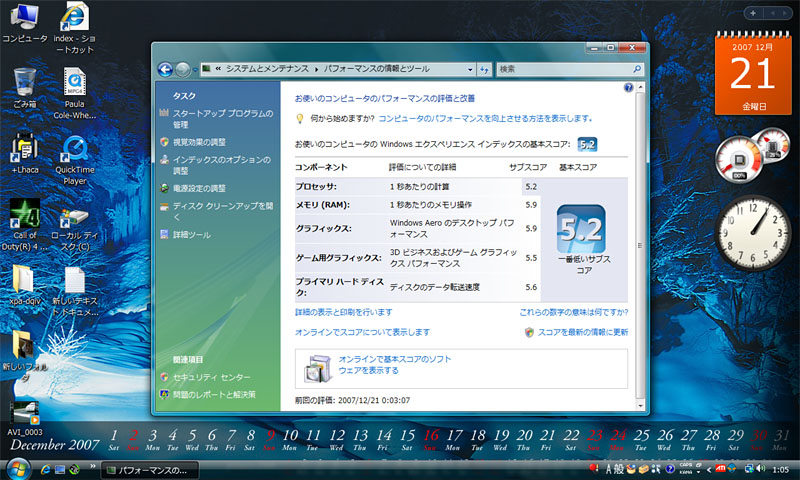Select the index shortcut desktop icon
This screenshot has height=480, width=800.
74,28
